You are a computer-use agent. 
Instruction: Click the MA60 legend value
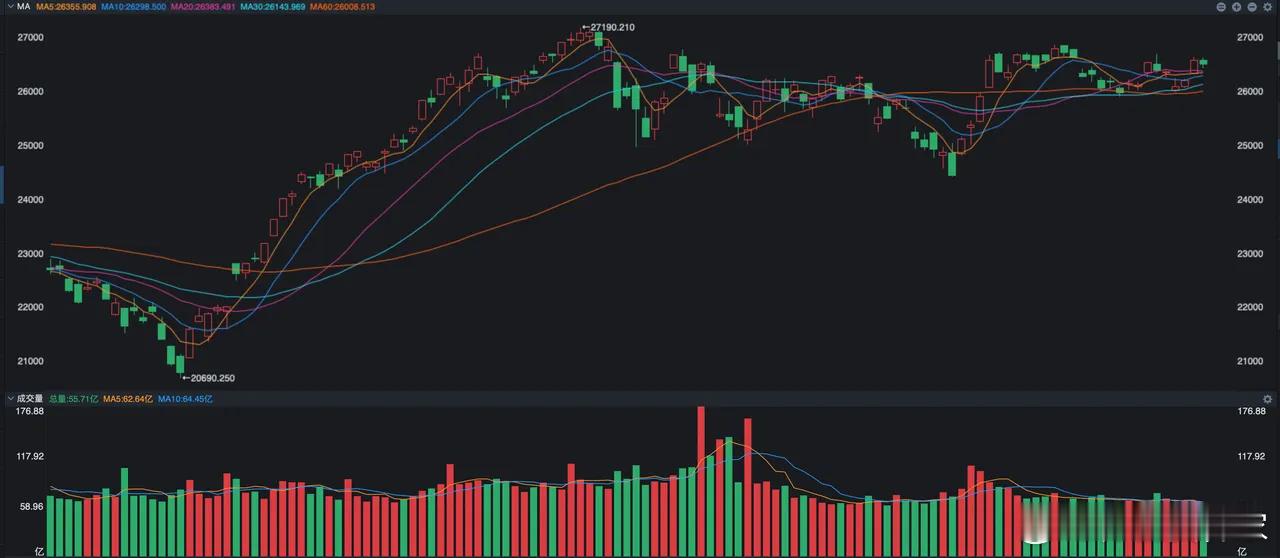click(x=343, y=6)
